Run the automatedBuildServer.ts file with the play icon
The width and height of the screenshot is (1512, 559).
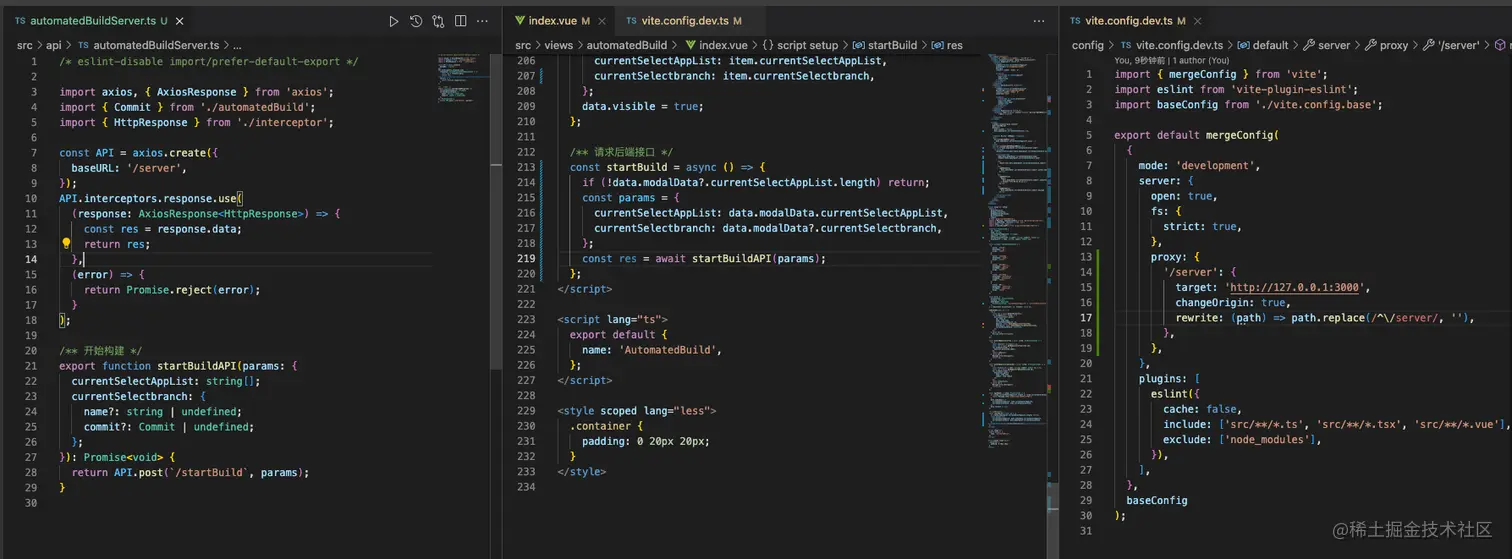[394, 21]
